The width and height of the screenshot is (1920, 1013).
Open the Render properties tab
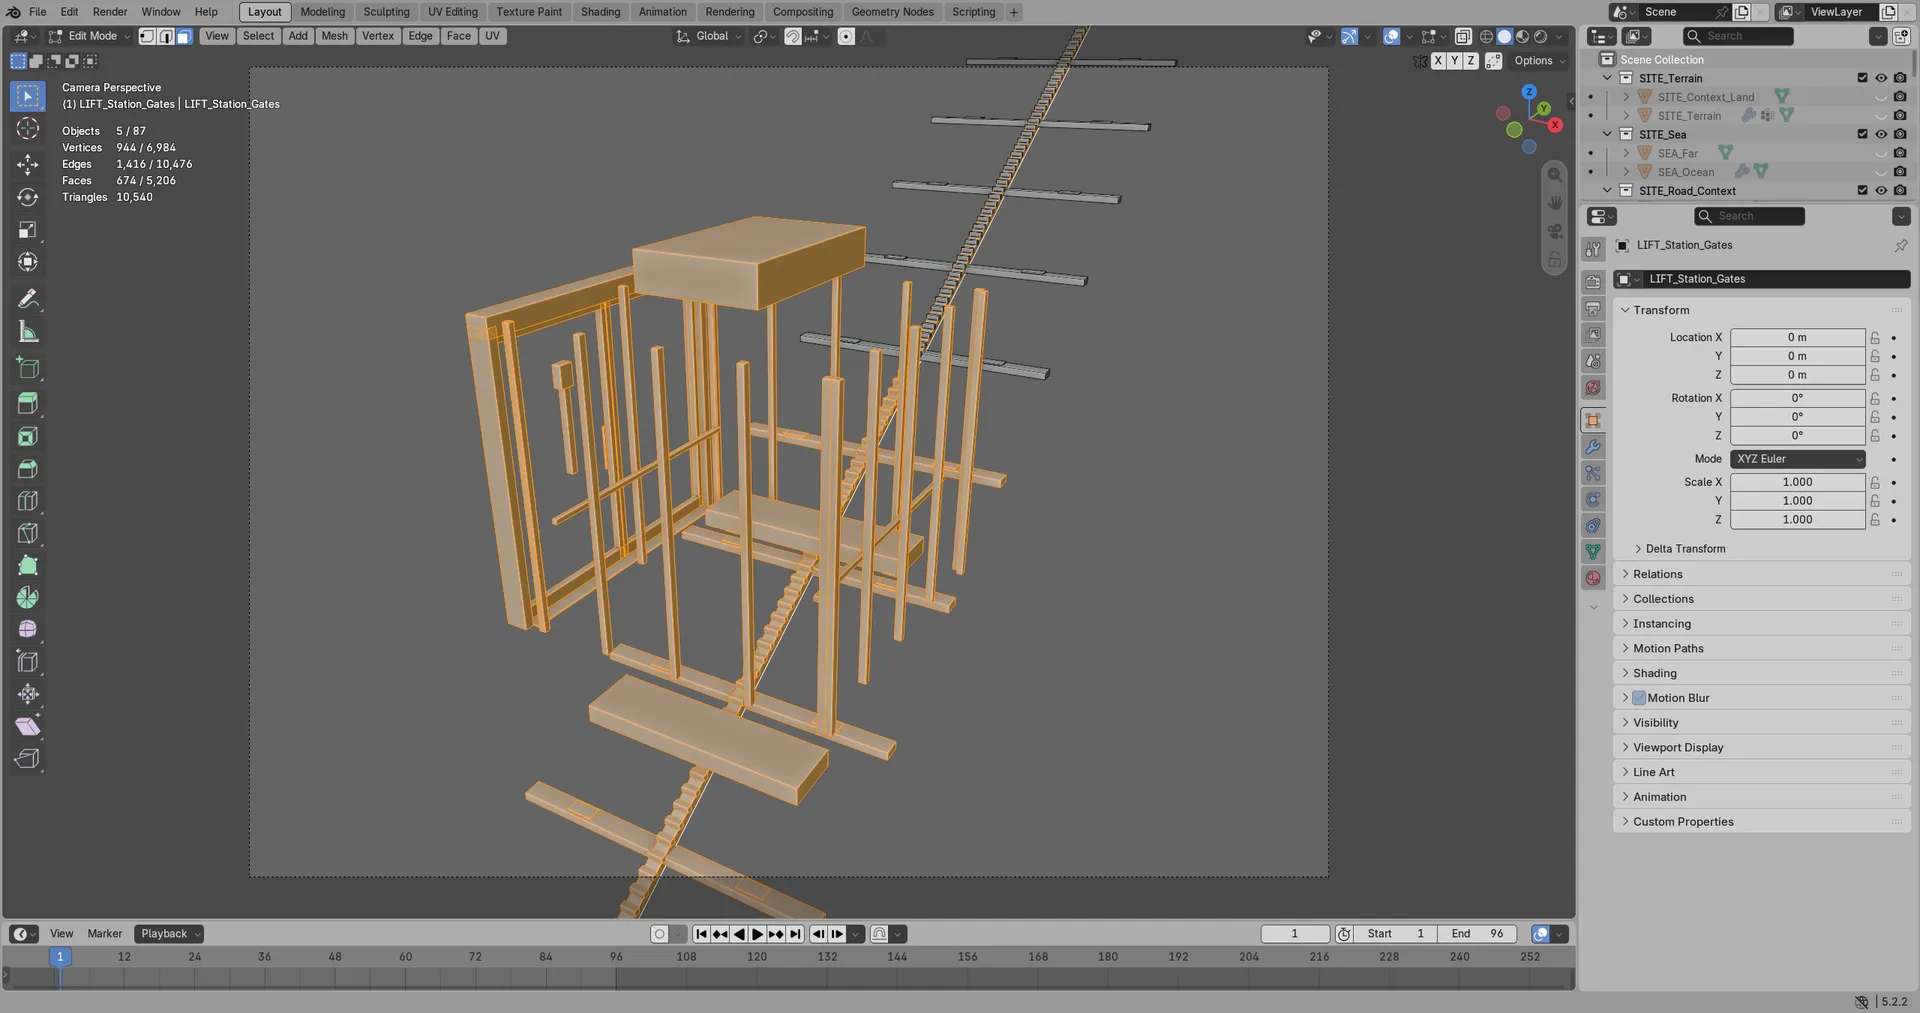pos(1593,282)
